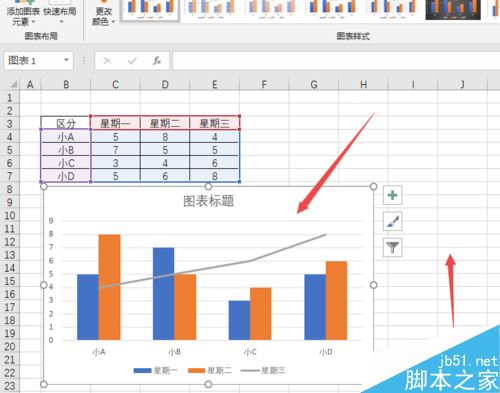Click the 星期一 legend entry
The height and width of the screenshot is (393, 500).
(156, 370)
